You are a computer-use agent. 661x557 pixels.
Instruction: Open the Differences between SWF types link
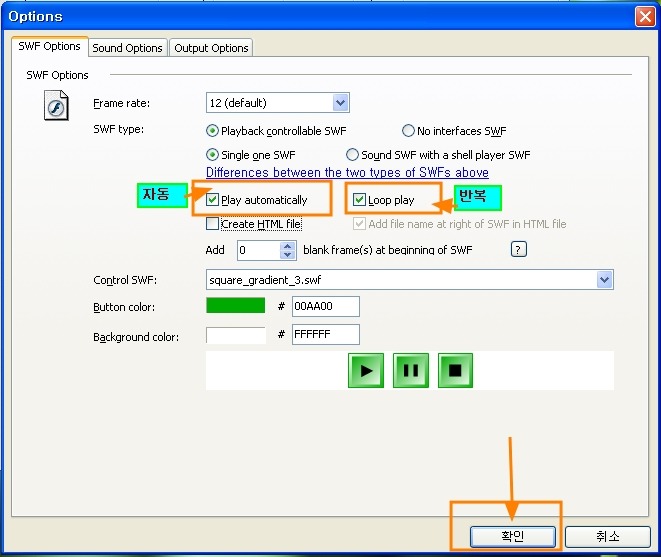pyautogui.click(x=347, y=173)
